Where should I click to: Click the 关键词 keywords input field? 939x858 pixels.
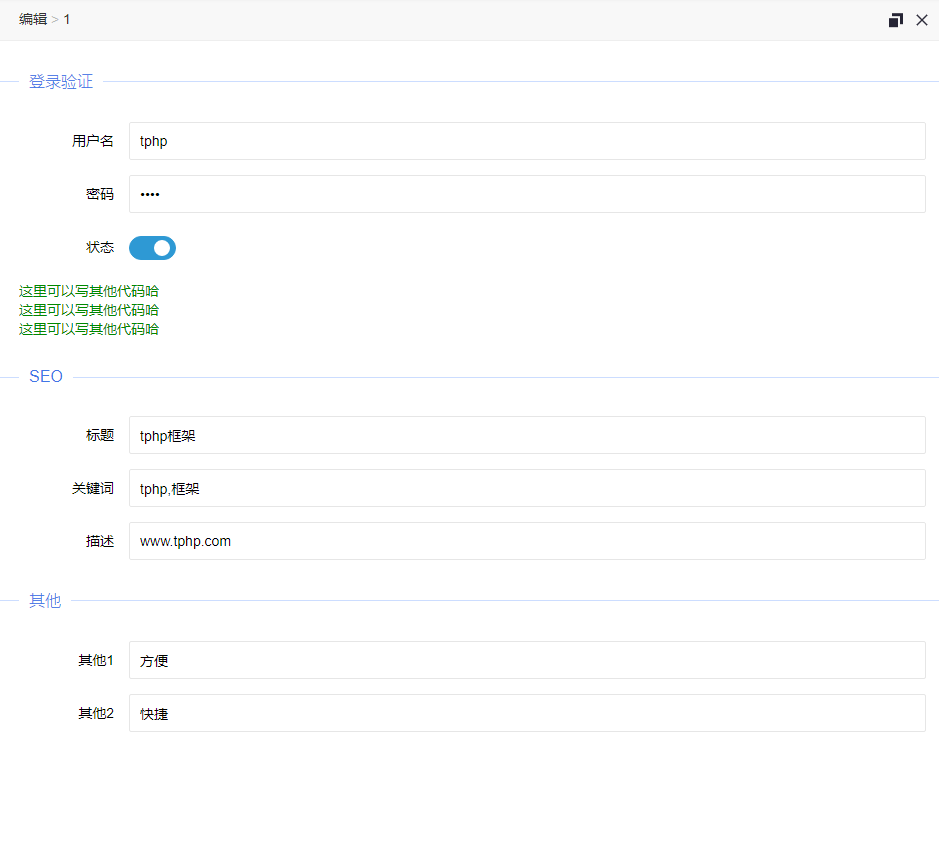pos(527,488)
